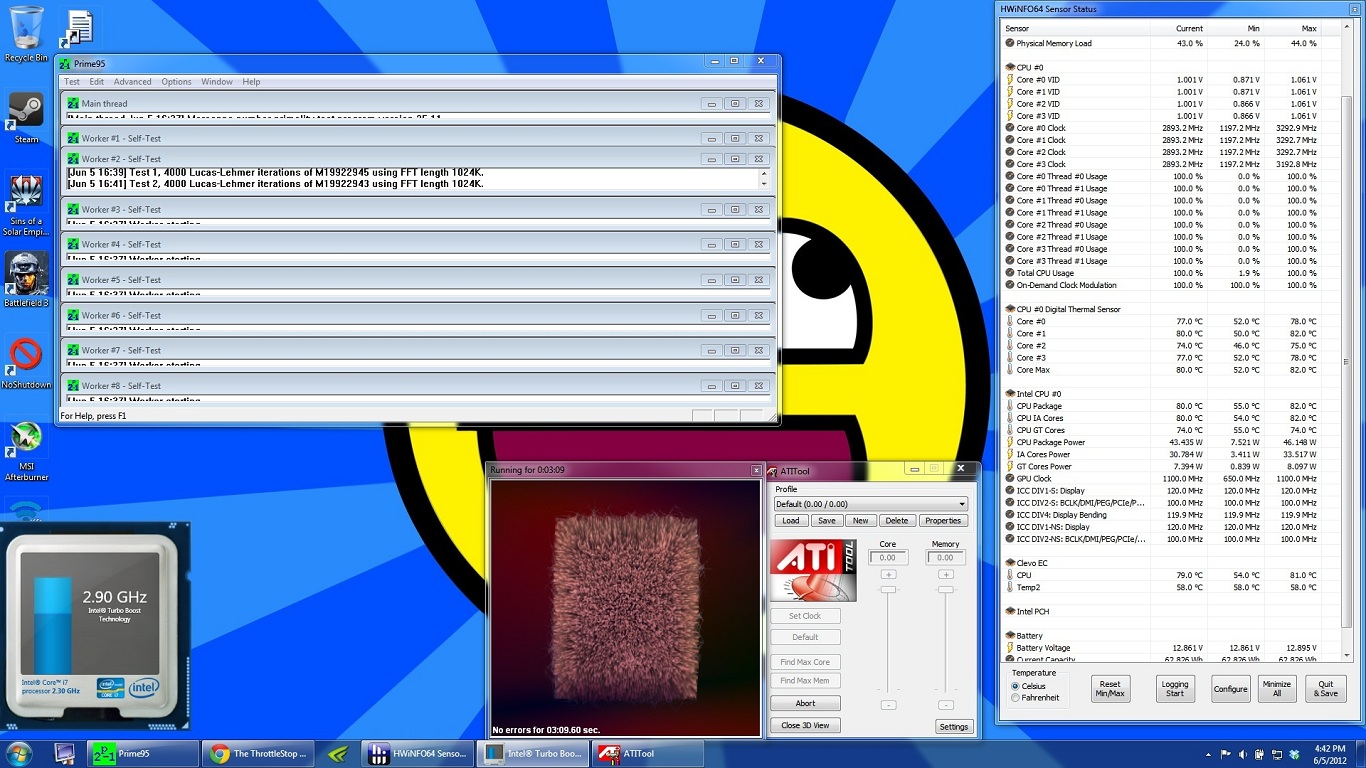Open the Windows Start menu orb

19,753
